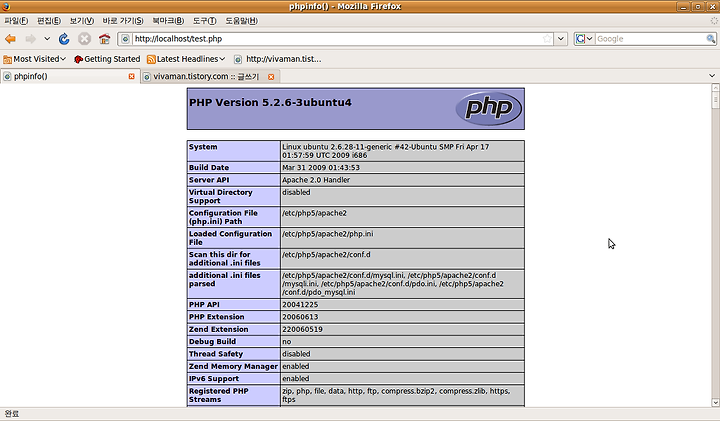Screen dimensions: 720x421
Task: Click the scrollbar up arrow
Action: click(x=715, y=87)
